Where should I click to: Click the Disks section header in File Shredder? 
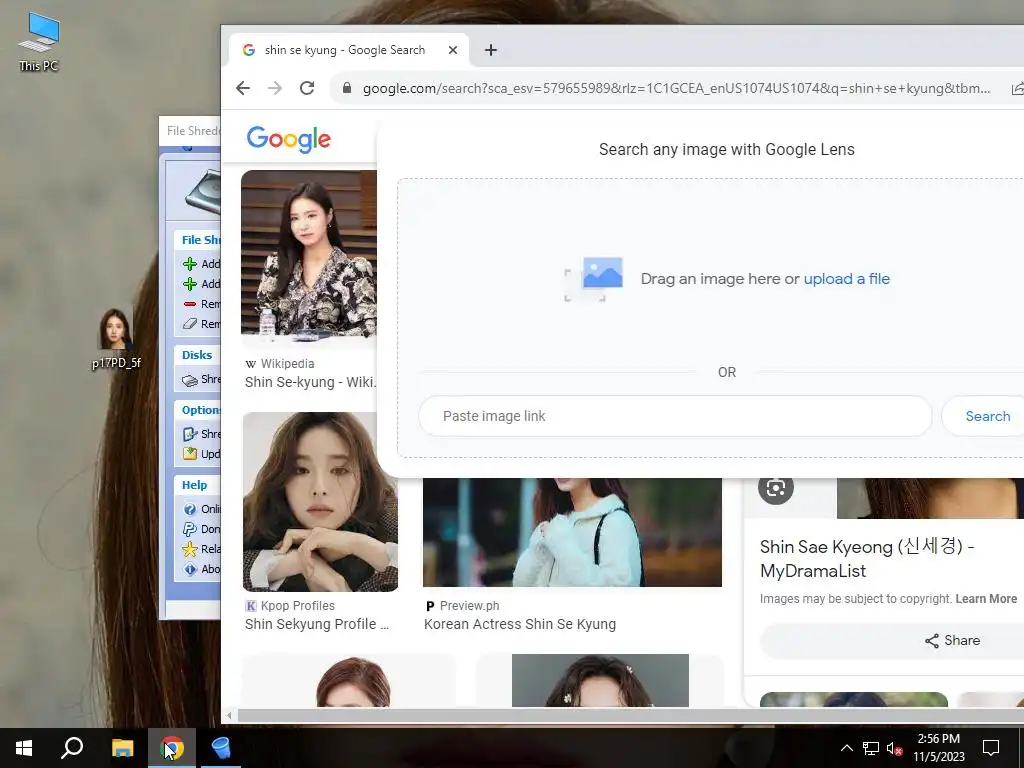(197, 355)
